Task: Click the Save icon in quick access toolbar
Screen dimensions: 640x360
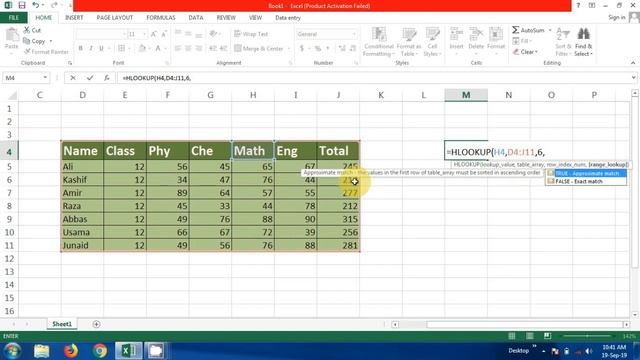Action: pyautogui.click(x=22, y=5)
